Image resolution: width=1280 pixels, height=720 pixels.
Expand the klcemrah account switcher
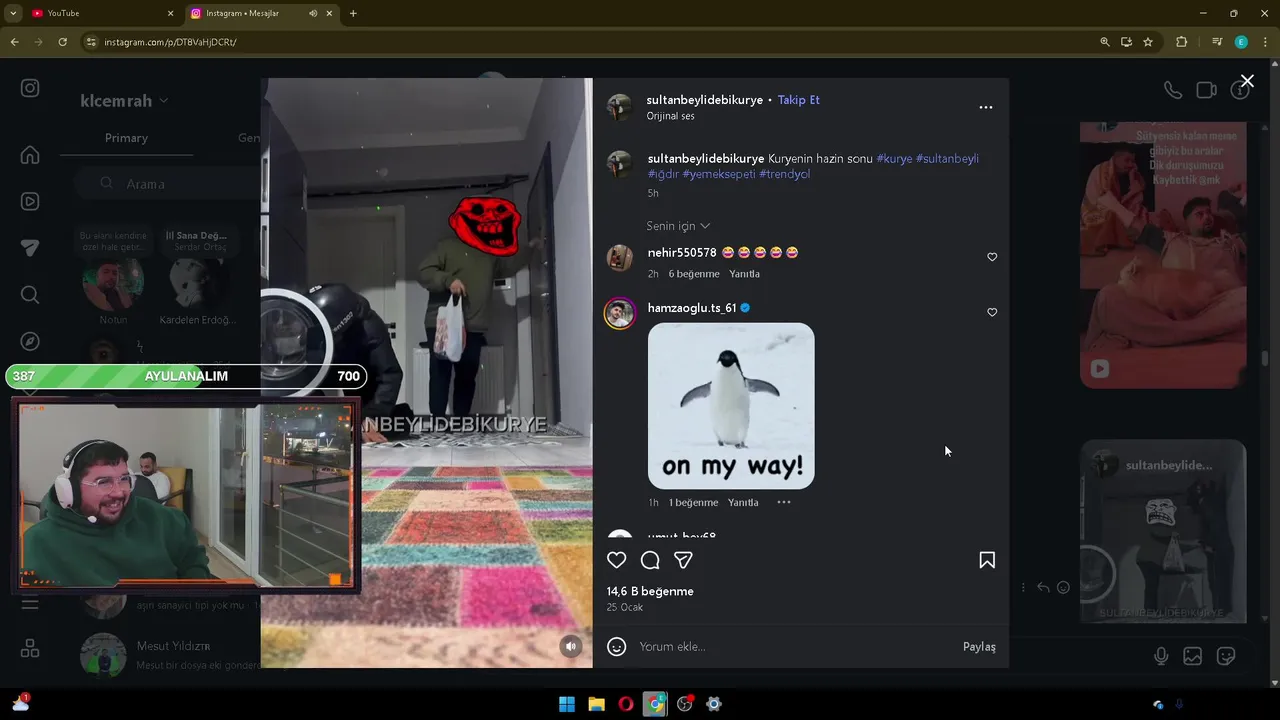pyautogui.click(x=125, y=100)
